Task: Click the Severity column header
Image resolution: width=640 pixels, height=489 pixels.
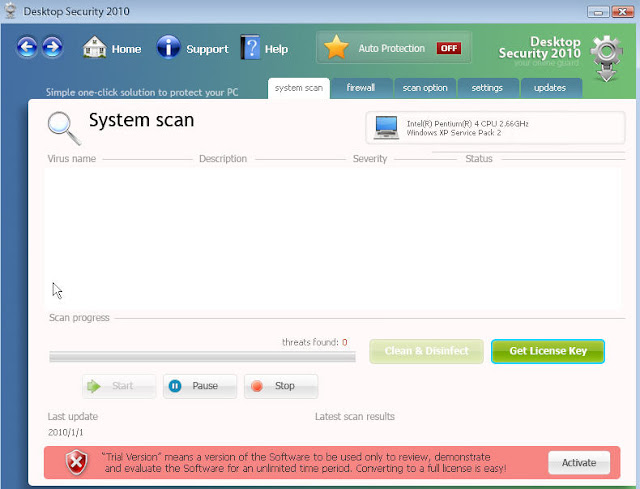Action: (370, 159)
